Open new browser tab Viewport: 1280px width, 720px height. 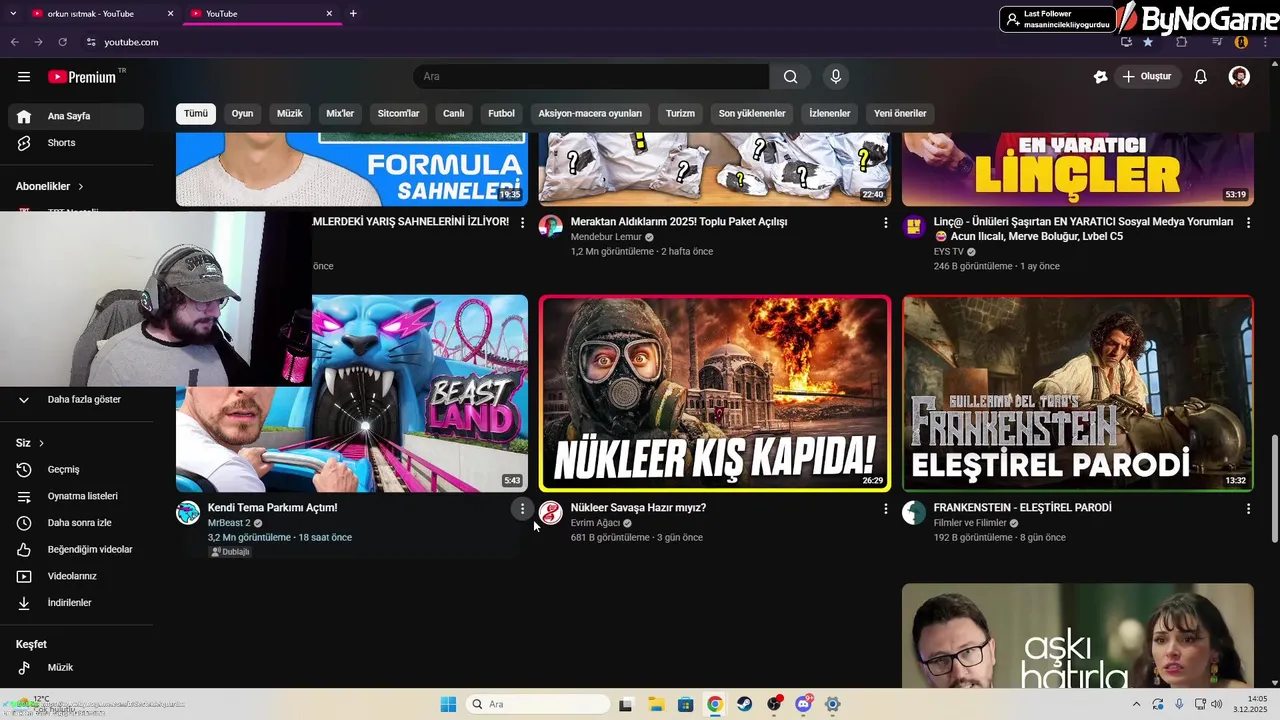(x=353, y=13)
